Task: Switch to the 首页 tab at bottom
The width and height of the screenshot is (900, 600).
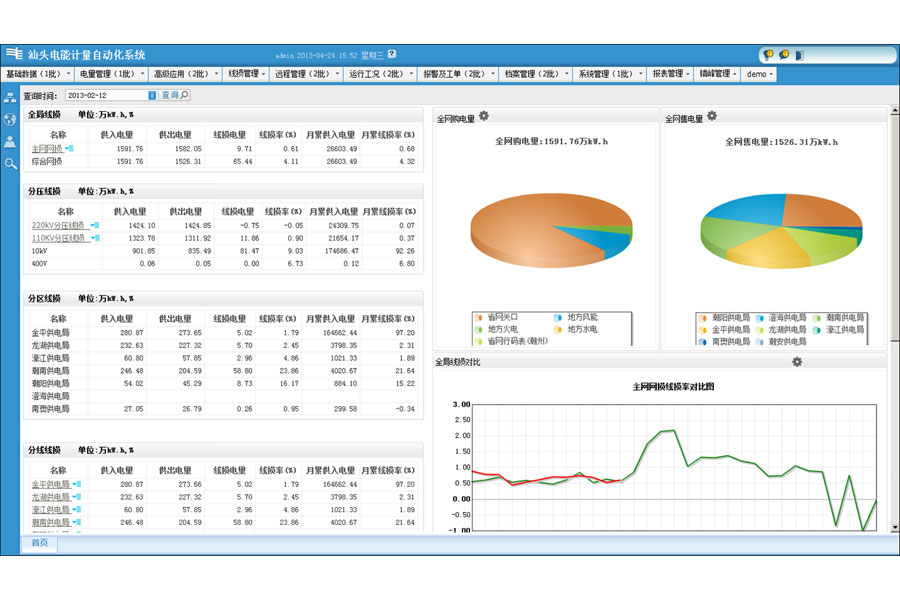Action: [40, 543]
